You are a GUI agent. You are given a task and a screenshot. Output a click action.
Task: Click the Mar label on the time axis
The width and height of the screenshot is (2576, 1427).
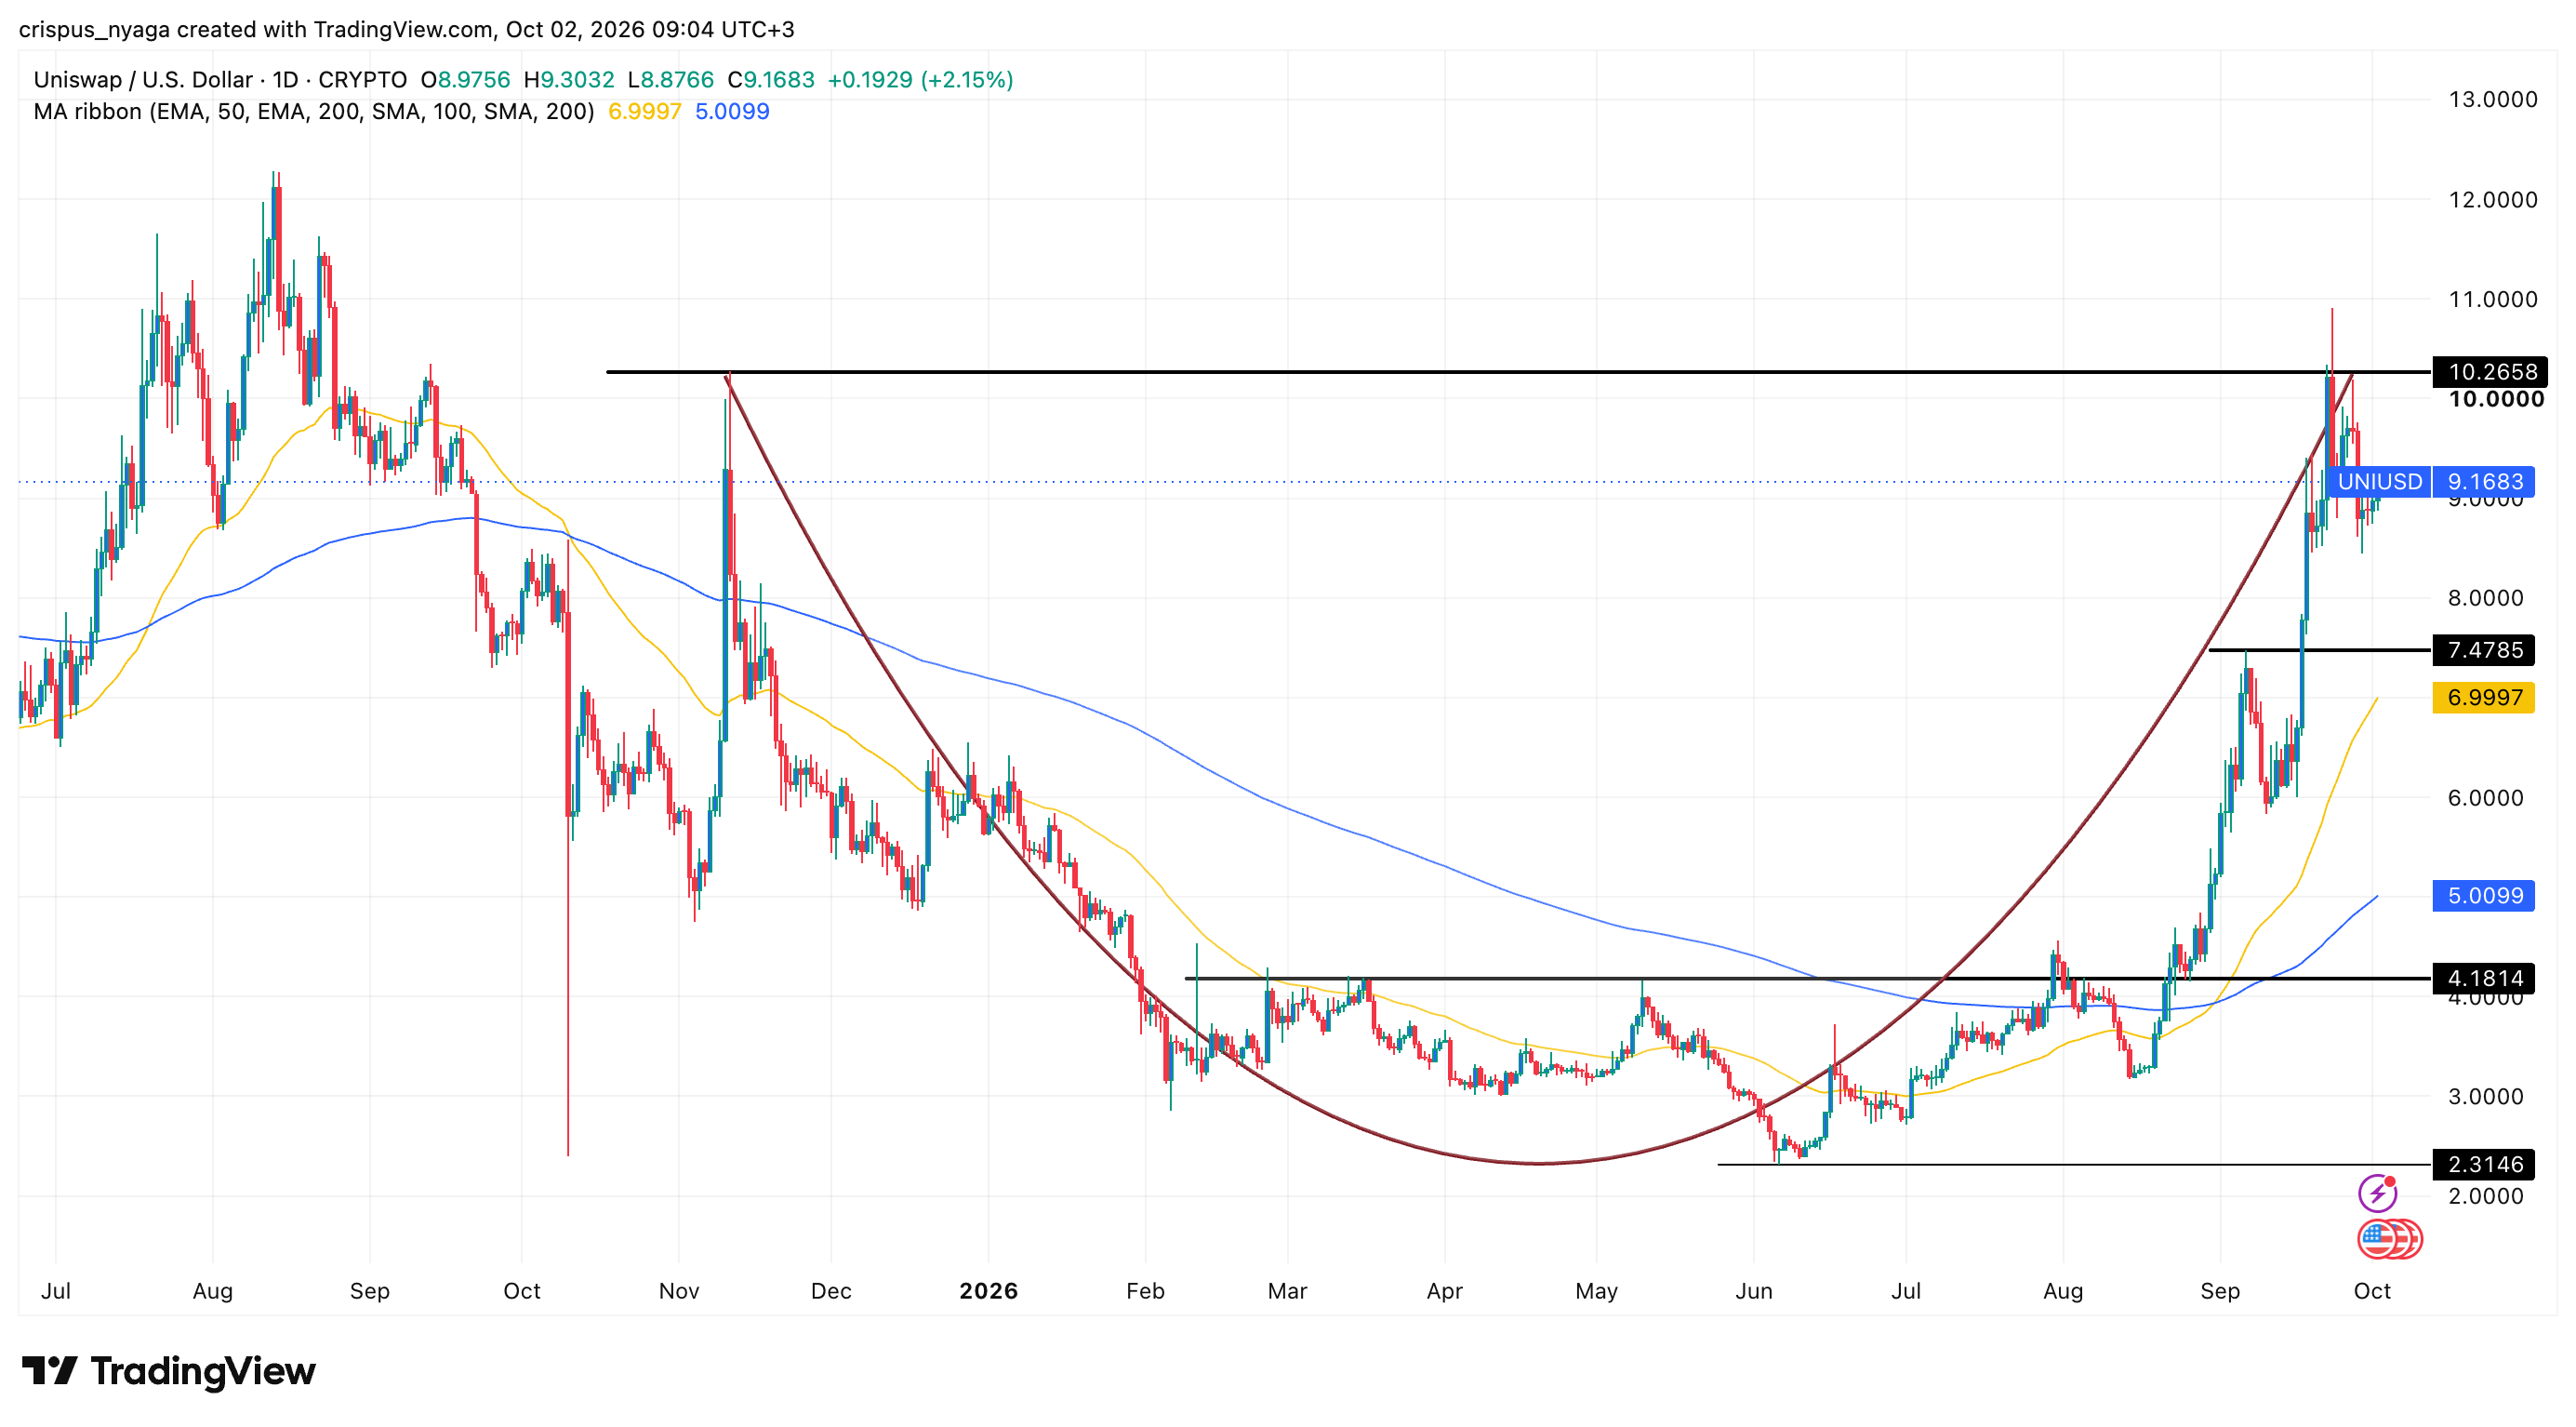[1287, 1291]
